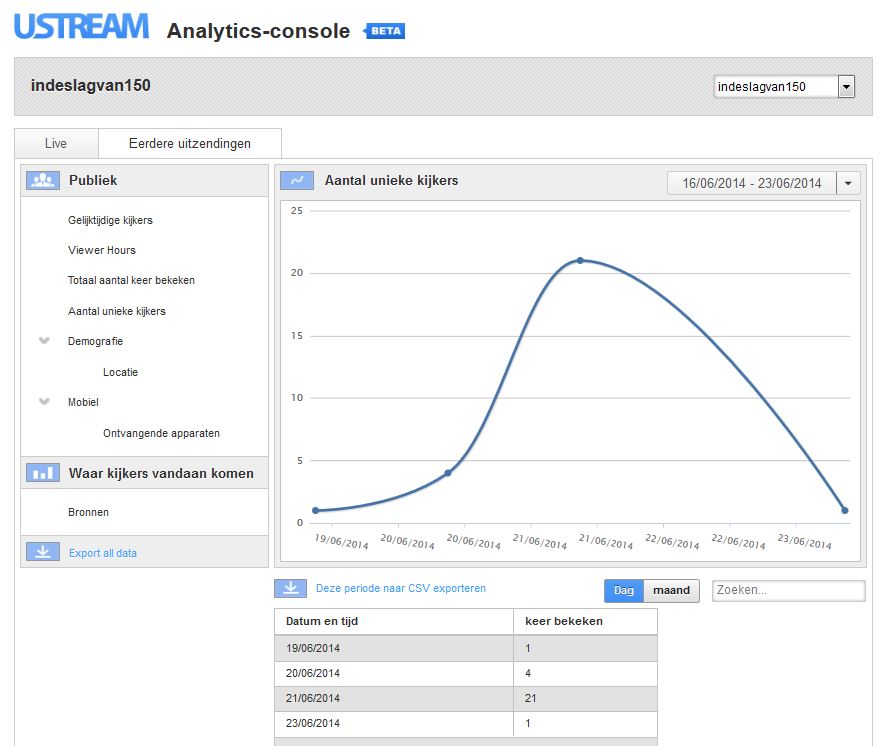881x746 pixels.
Task: Click the Publiek audience people icon
Action: pyautogui.click(x=43, y=180)
